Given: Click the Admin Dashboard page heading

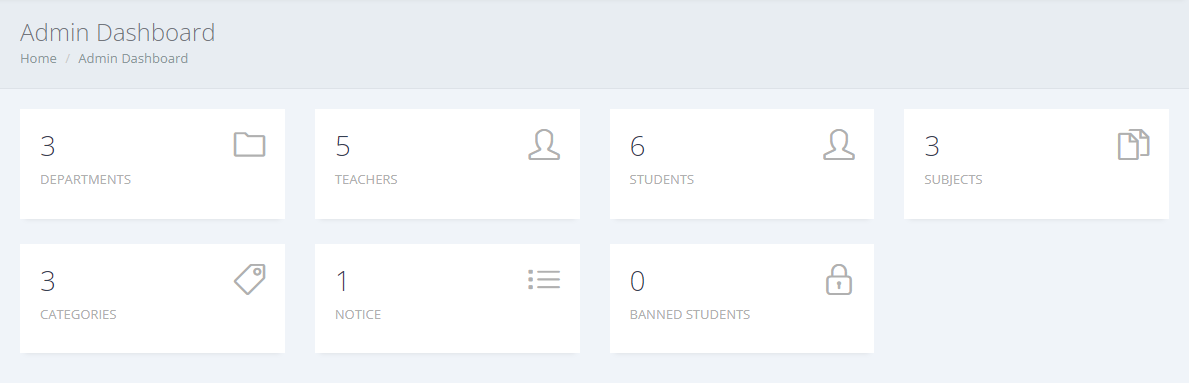Looking at the screenshot, I should click(x=118, y=33).
